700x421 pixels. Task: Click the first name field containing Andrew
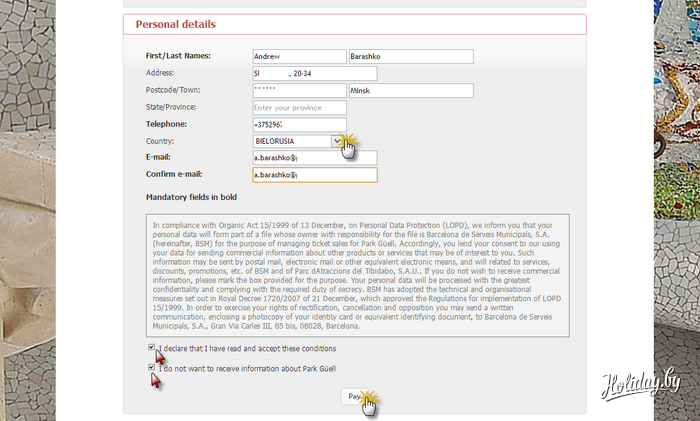tap(297, 57)
